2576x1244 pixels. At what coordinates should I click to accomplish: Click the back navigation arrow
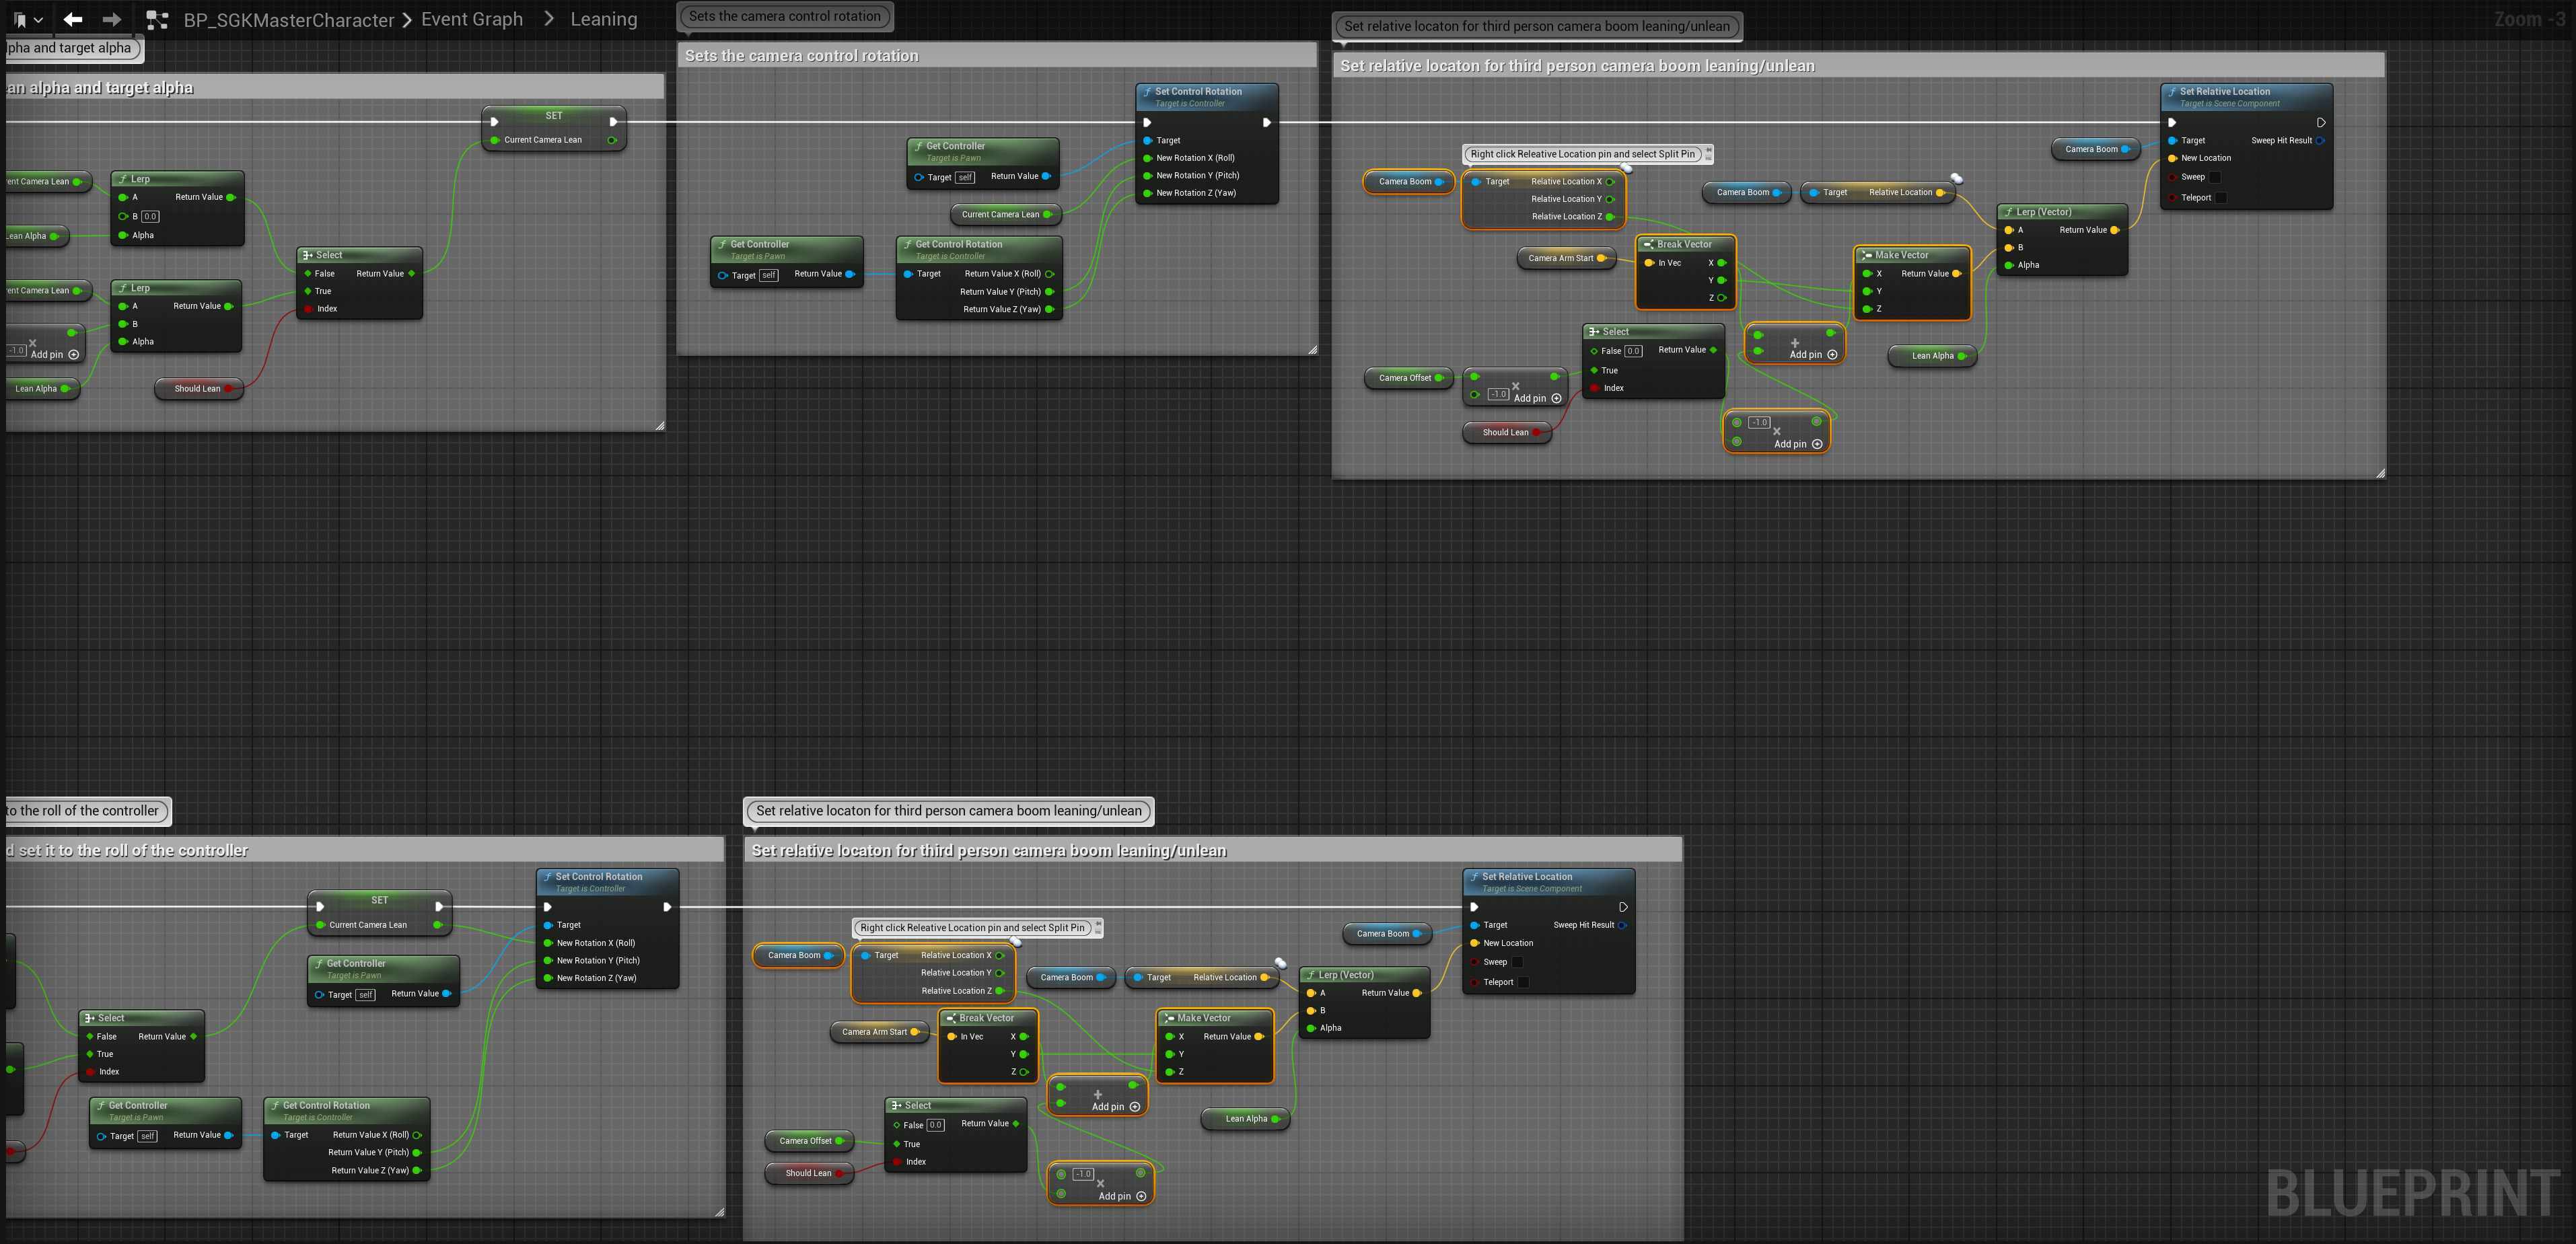(x=73, y=19)
